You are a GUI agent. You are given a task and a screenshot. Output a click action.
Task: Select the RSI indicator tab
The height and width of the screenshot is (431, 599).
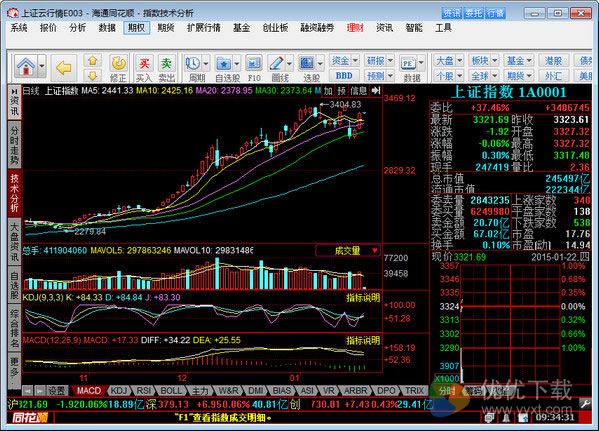click(x=144, y=391)
